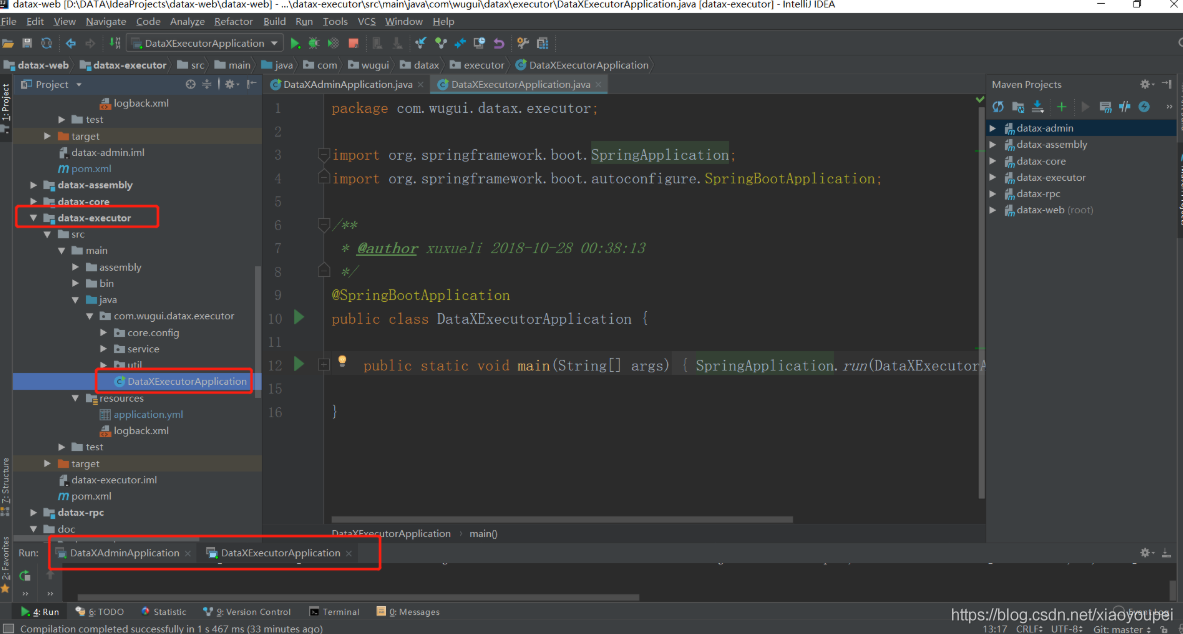Open the Navigate menu

[106, 22]
